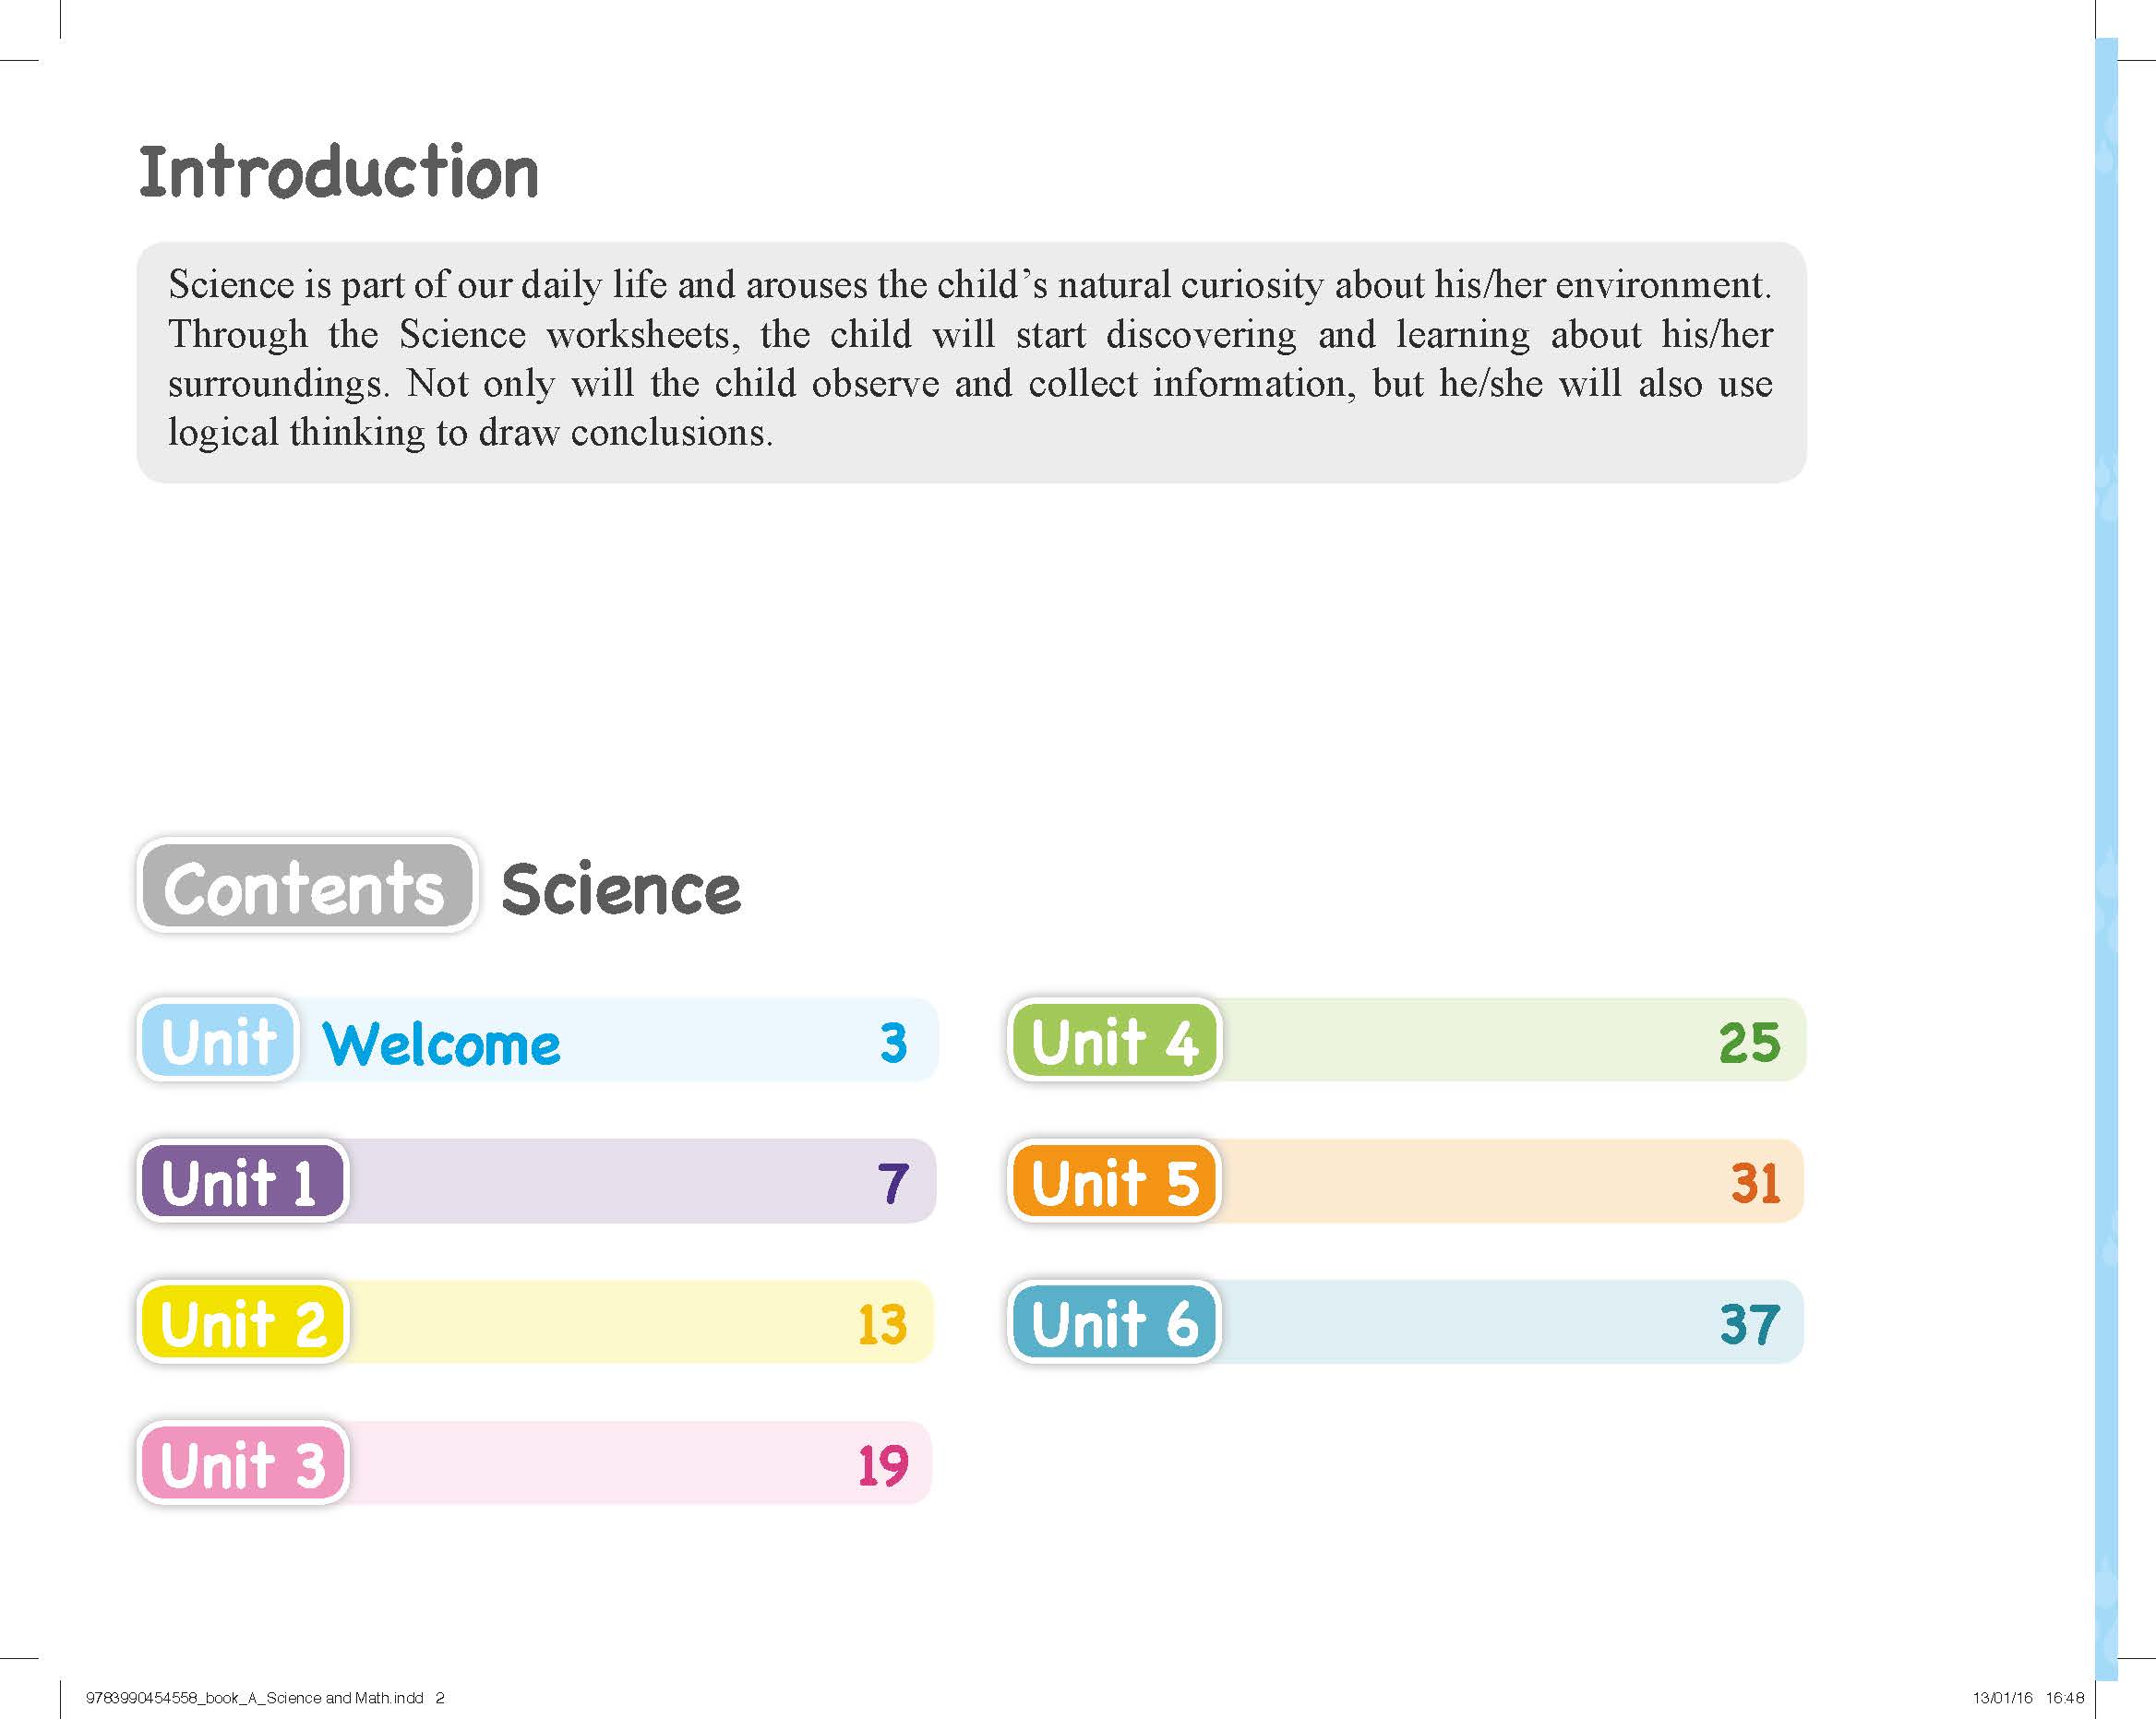Image resolution: width=2156 pixels, height=1719 pixels.
Task: Click page number 3 for Welcome
Action: coord(893,1042)
